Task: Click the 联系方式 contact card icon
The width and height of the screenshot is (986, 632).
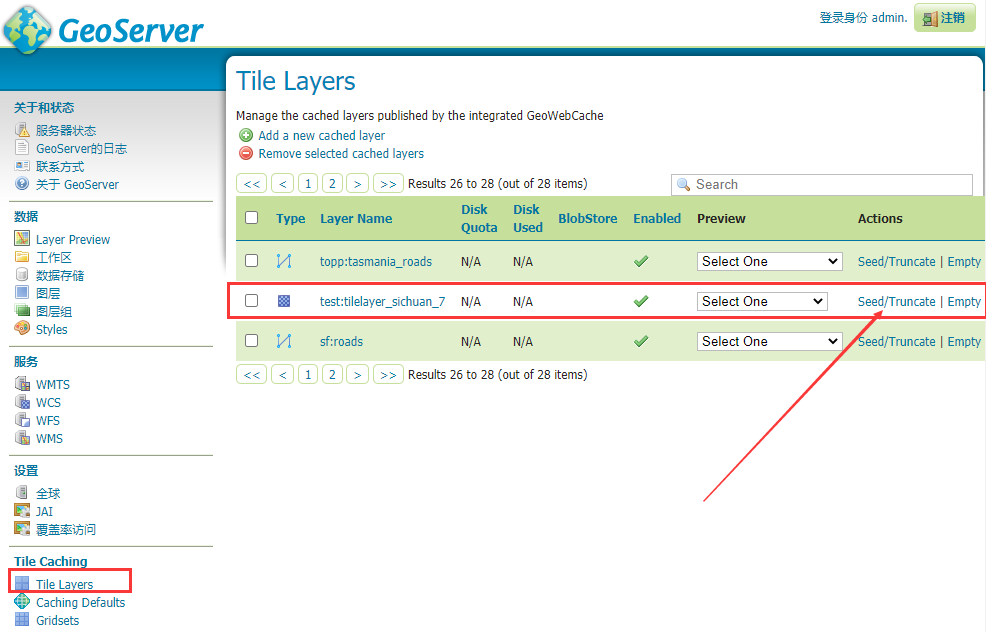Action: click(x=22, y=166)
